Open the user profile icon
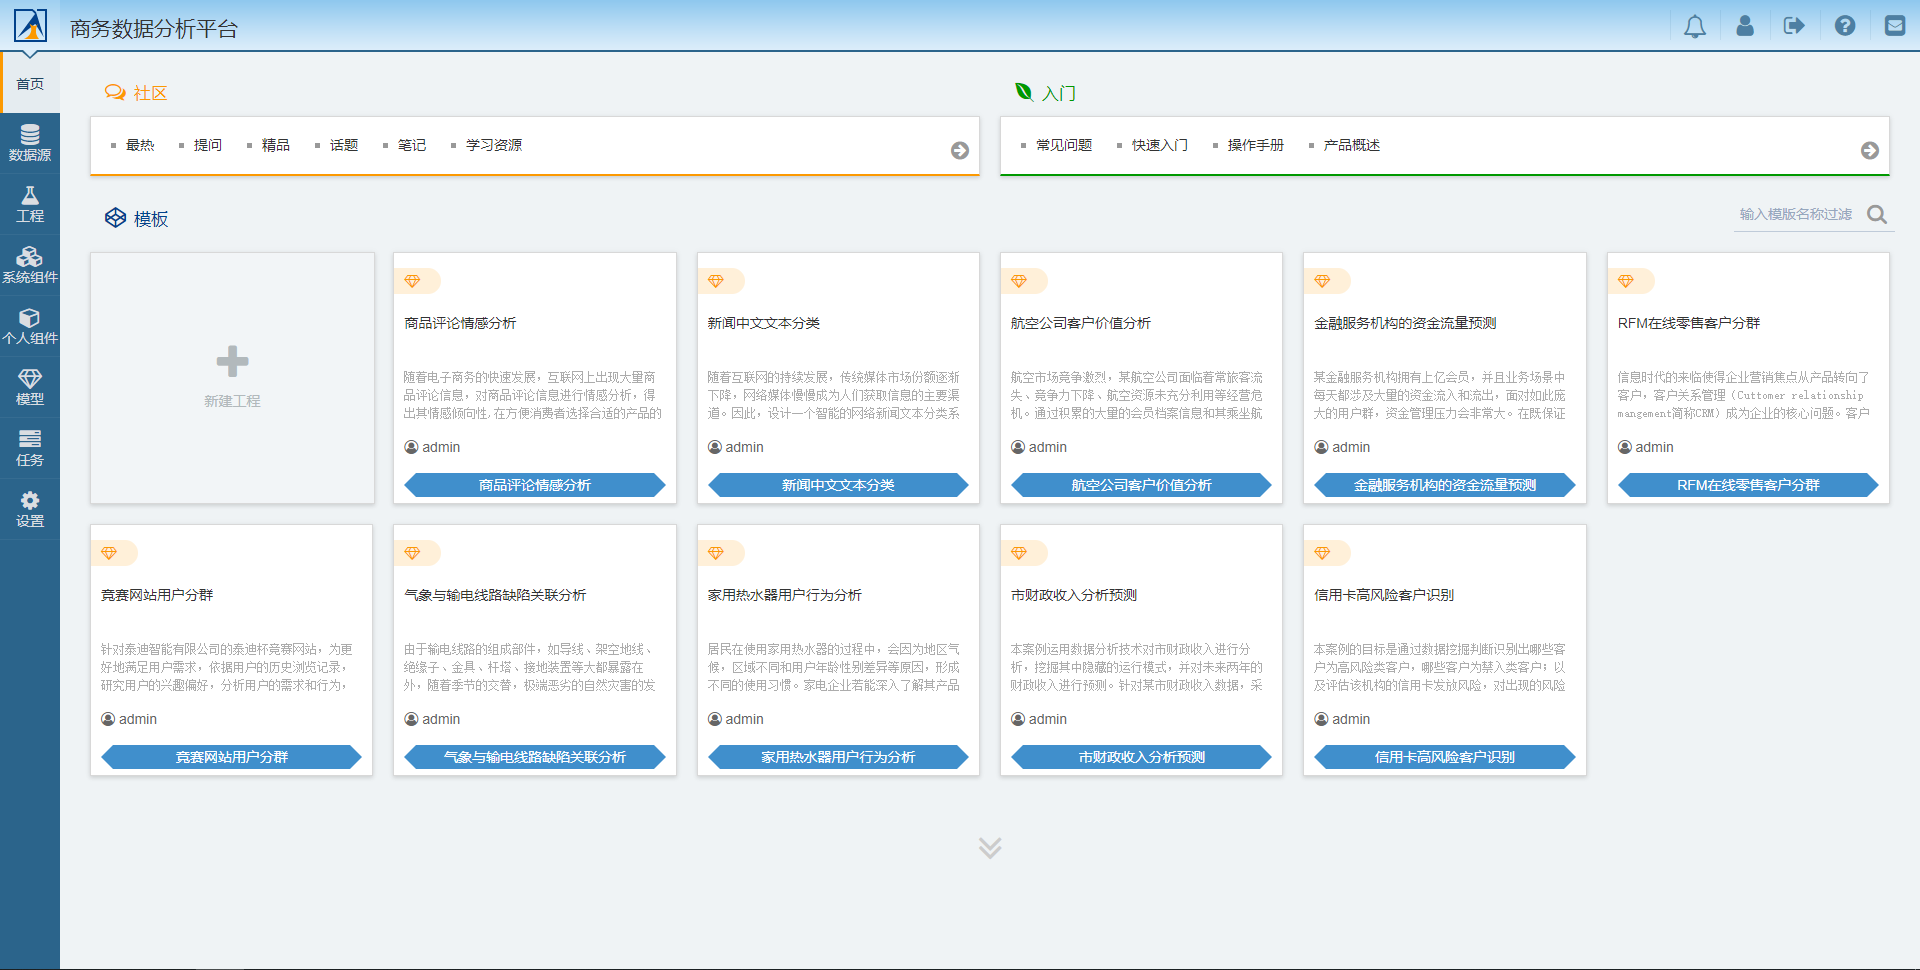Viewport: 1920px width, 970px height. 1745,26
